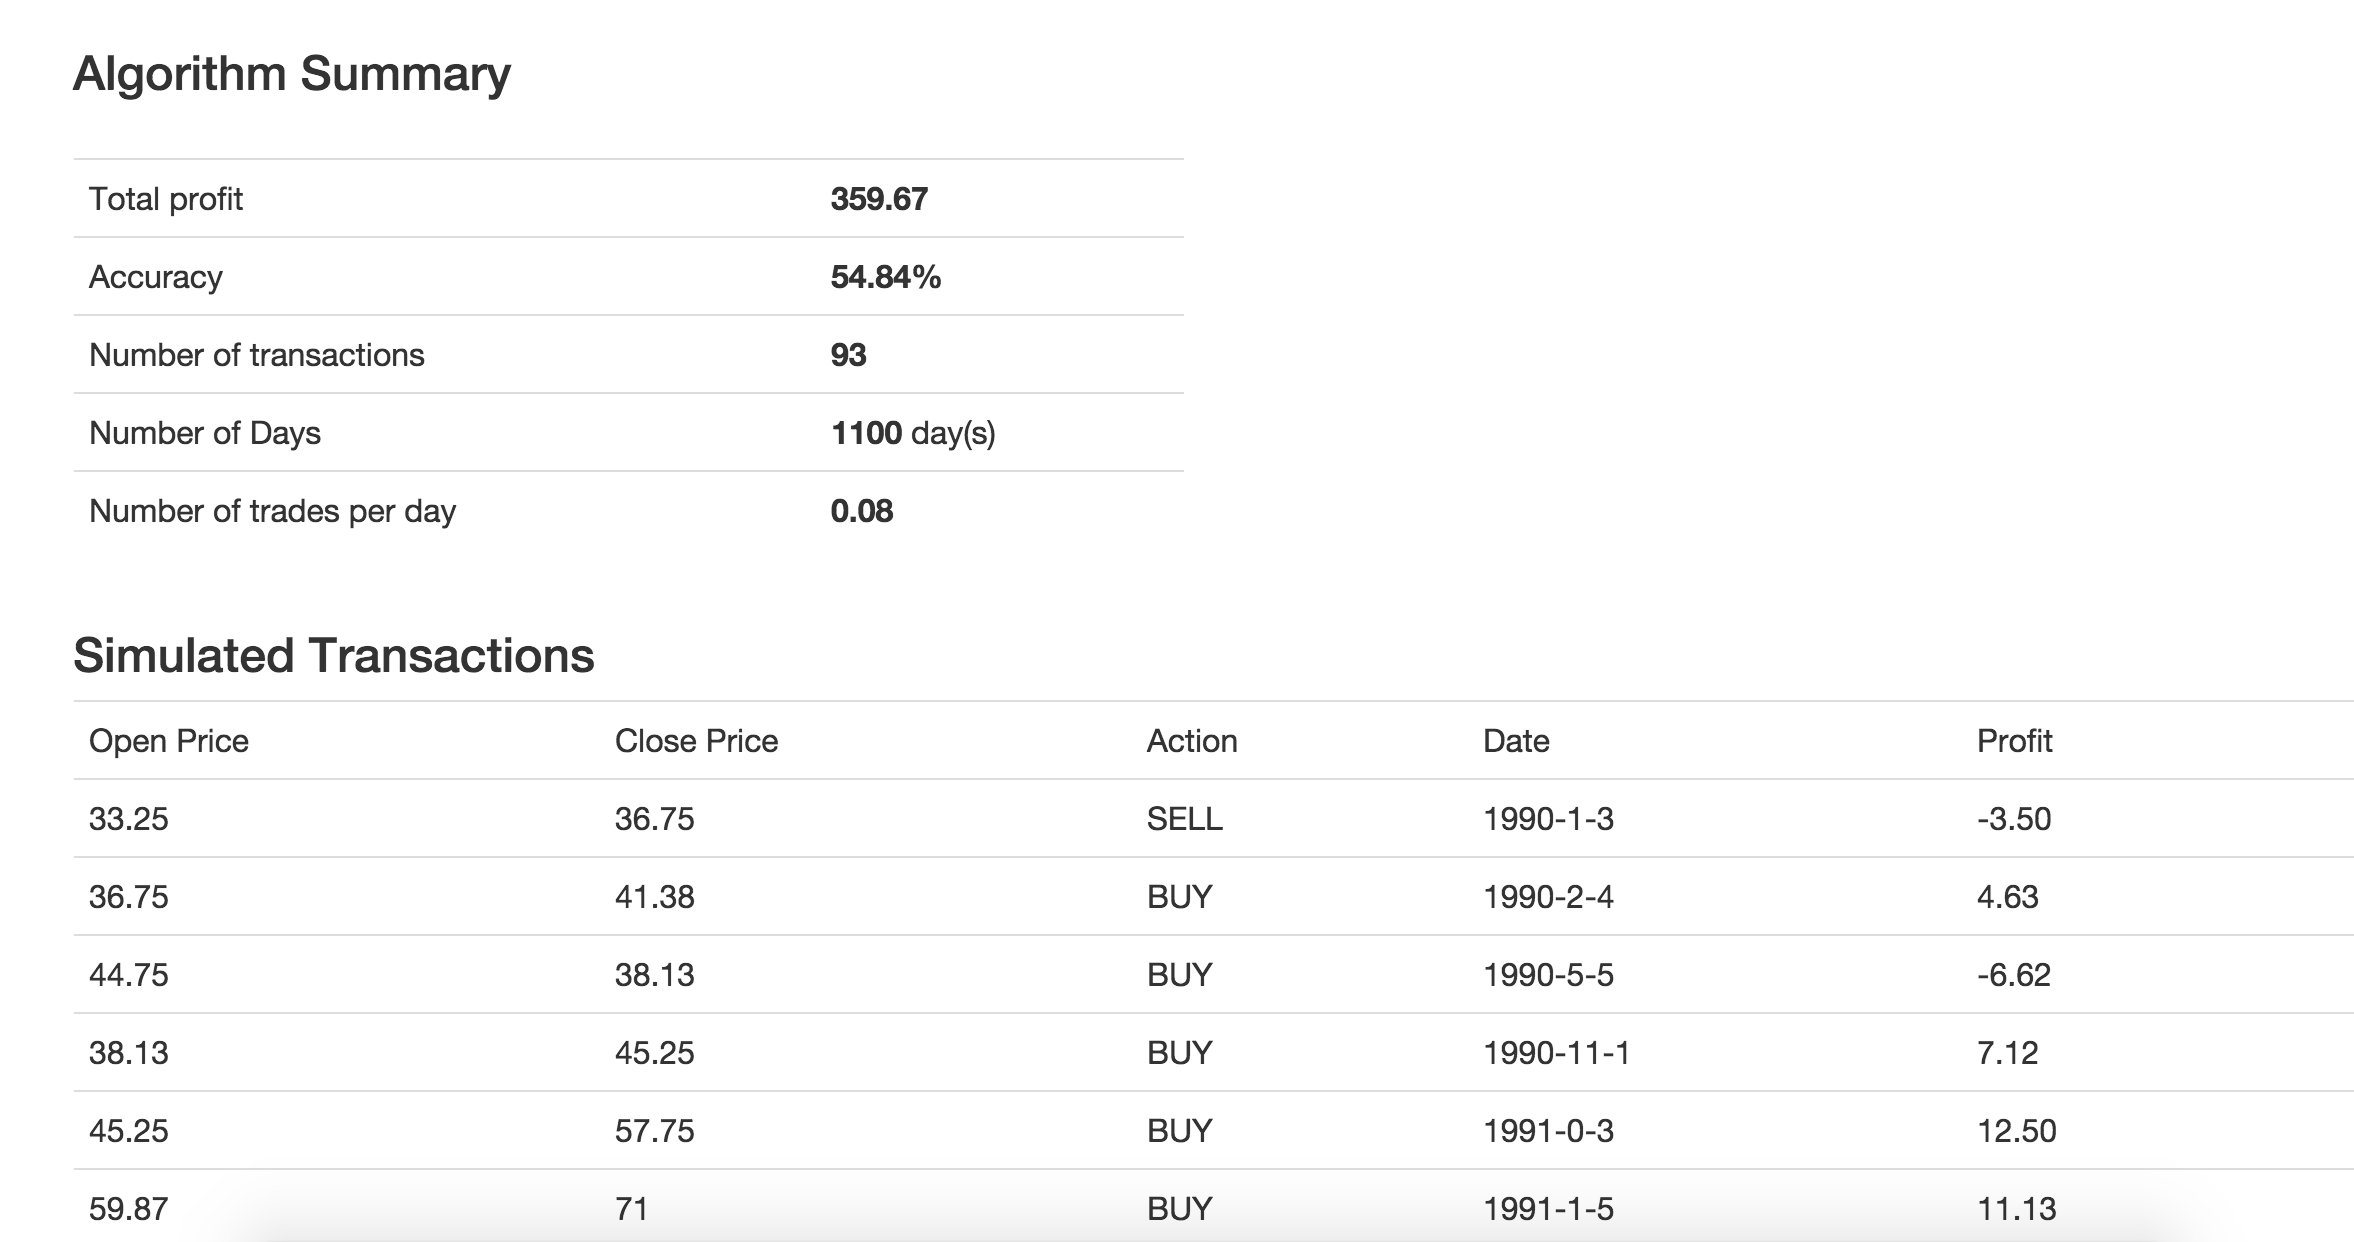Click the Simulated Transactions heading
Viewport: 2354px width, 1242px height.
(x=333, y=656)
